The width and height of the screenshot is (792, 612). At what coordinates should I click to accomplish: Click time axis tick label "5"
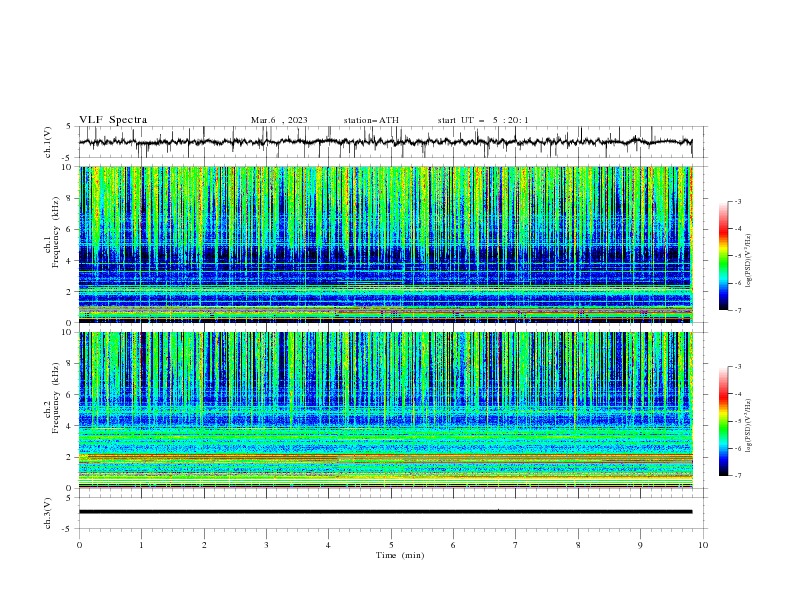tap(391, 545)
